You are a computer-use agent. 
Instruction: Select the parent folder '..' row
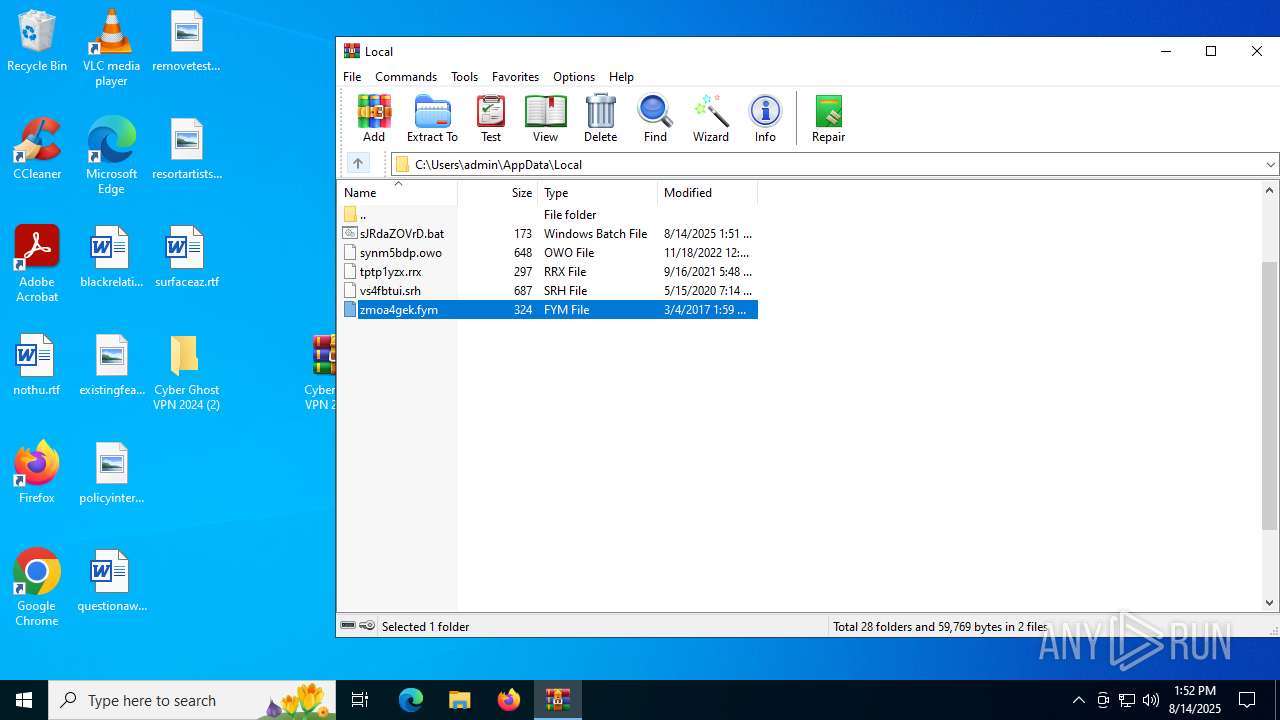[x=548, y=214]
